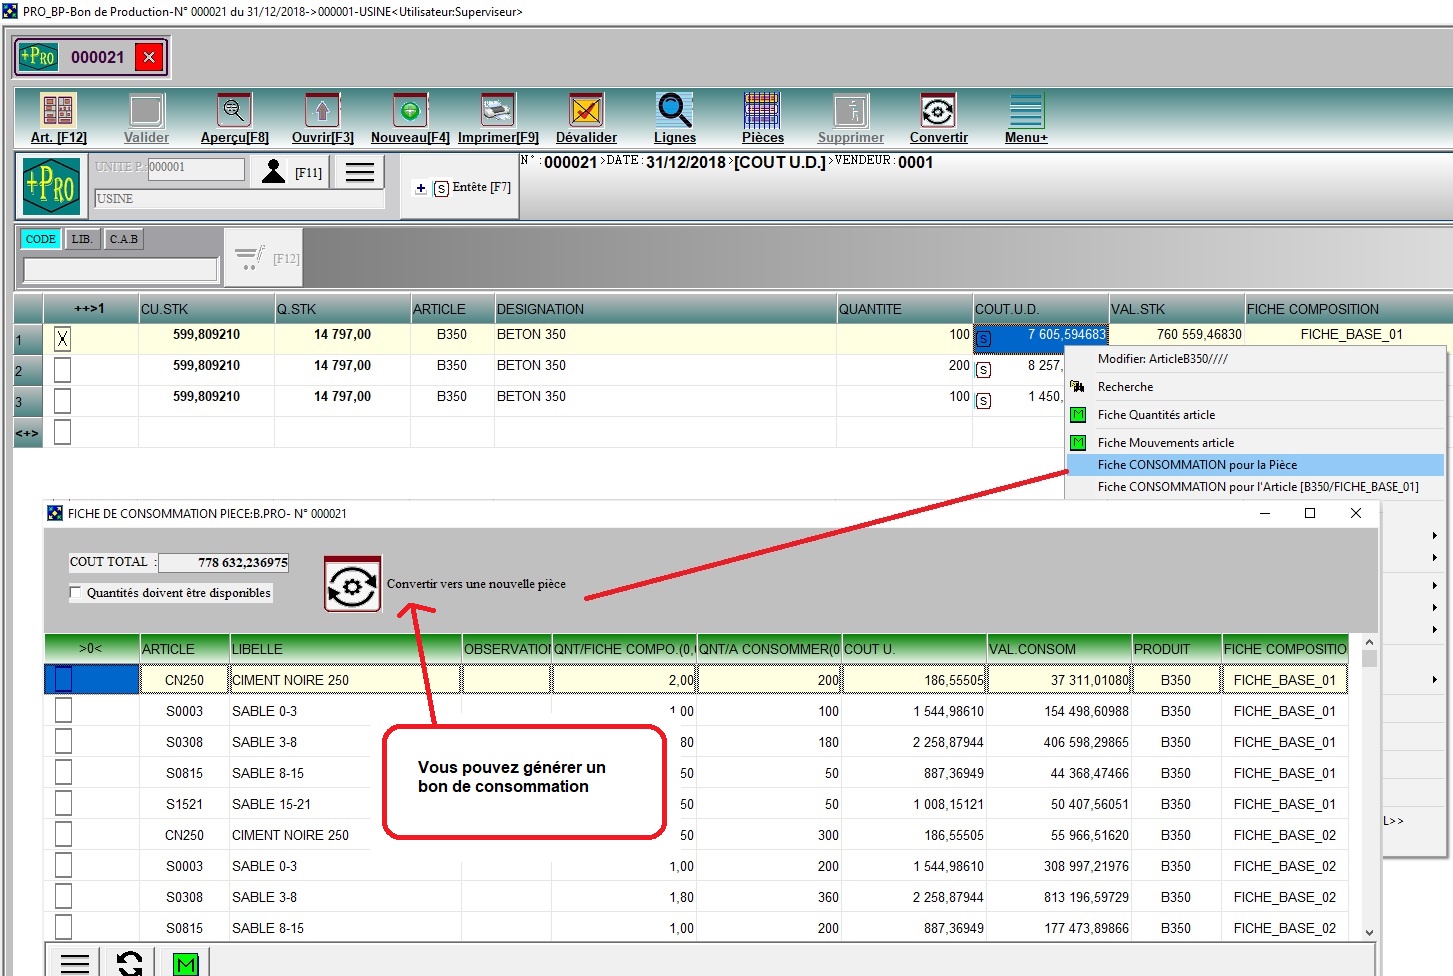
Task: Click the green M icon at bottom
Action: pyautogui.click(x=185, y=965)
